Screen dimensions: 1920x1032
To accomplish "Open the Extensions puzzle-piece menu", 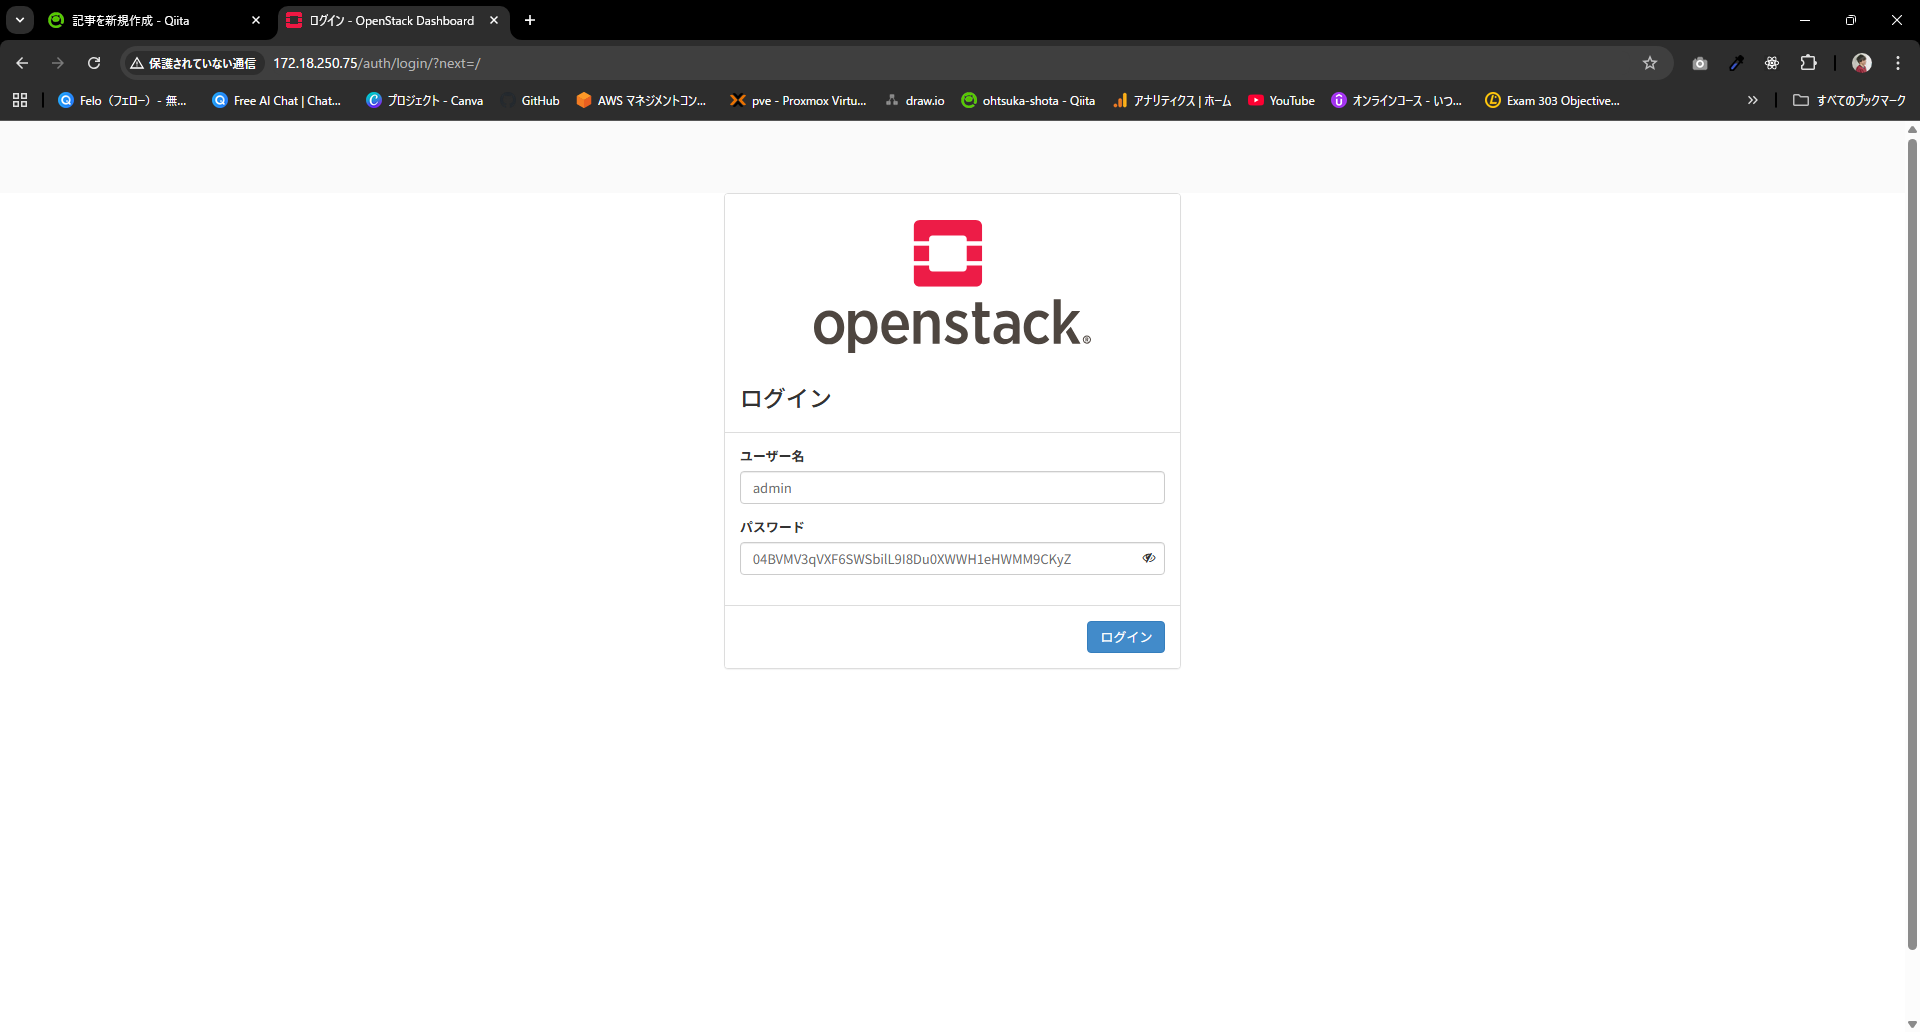I will [1808, 63].
